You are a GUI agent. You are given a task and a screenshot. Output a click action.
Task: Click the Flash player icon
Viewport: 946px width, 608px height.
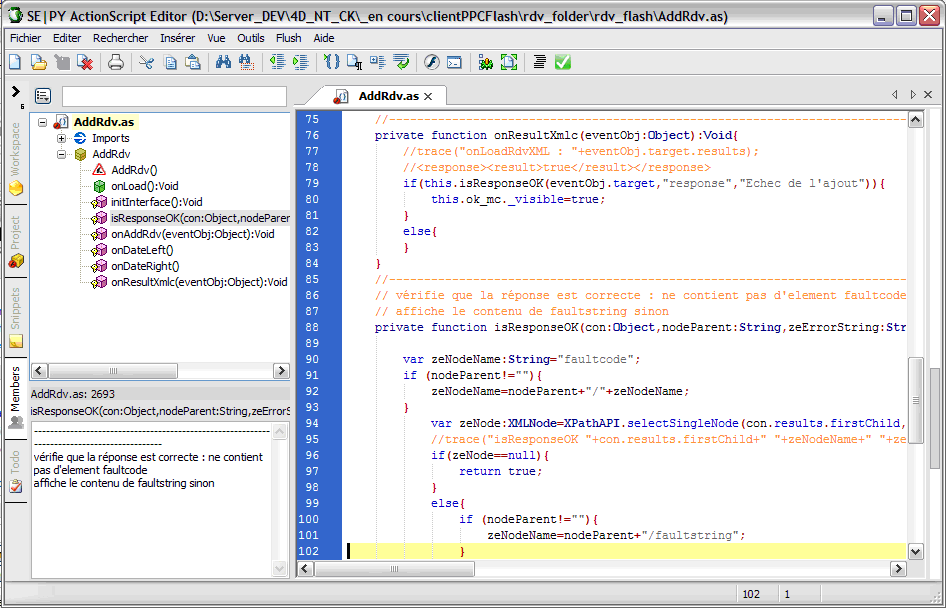coord(432,62)
